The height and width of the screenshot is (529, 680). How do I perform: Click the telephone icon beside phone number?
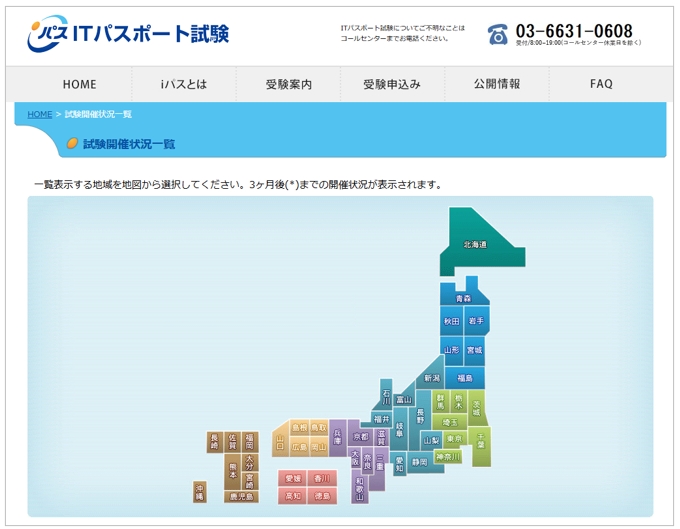pyautogui.click(x=497, y=34)
